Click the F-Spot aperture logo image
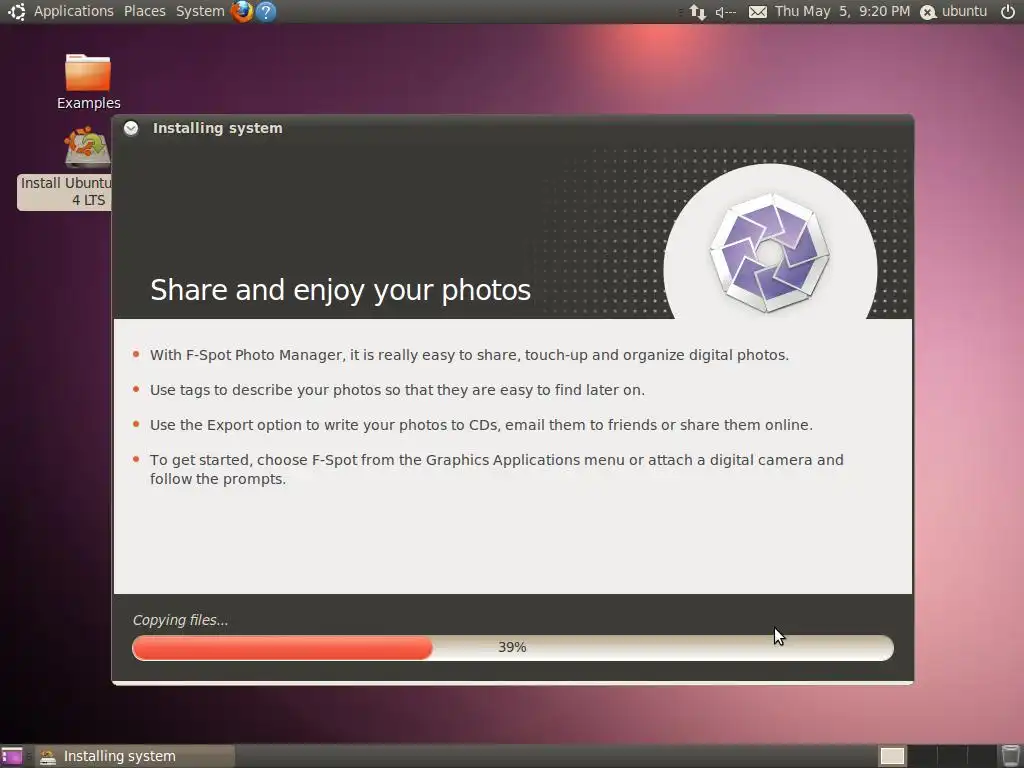This screenshot has width=1024, height=768. [770, 252]
